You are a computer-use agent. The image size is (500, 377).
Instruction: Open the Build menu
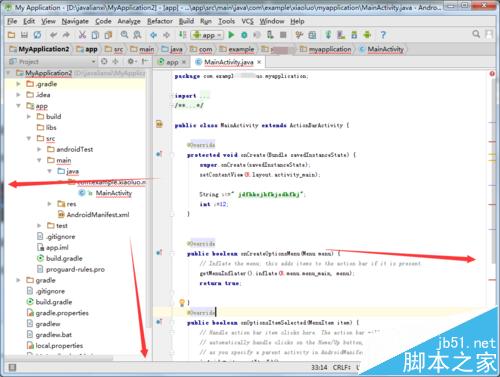[186, 21]
